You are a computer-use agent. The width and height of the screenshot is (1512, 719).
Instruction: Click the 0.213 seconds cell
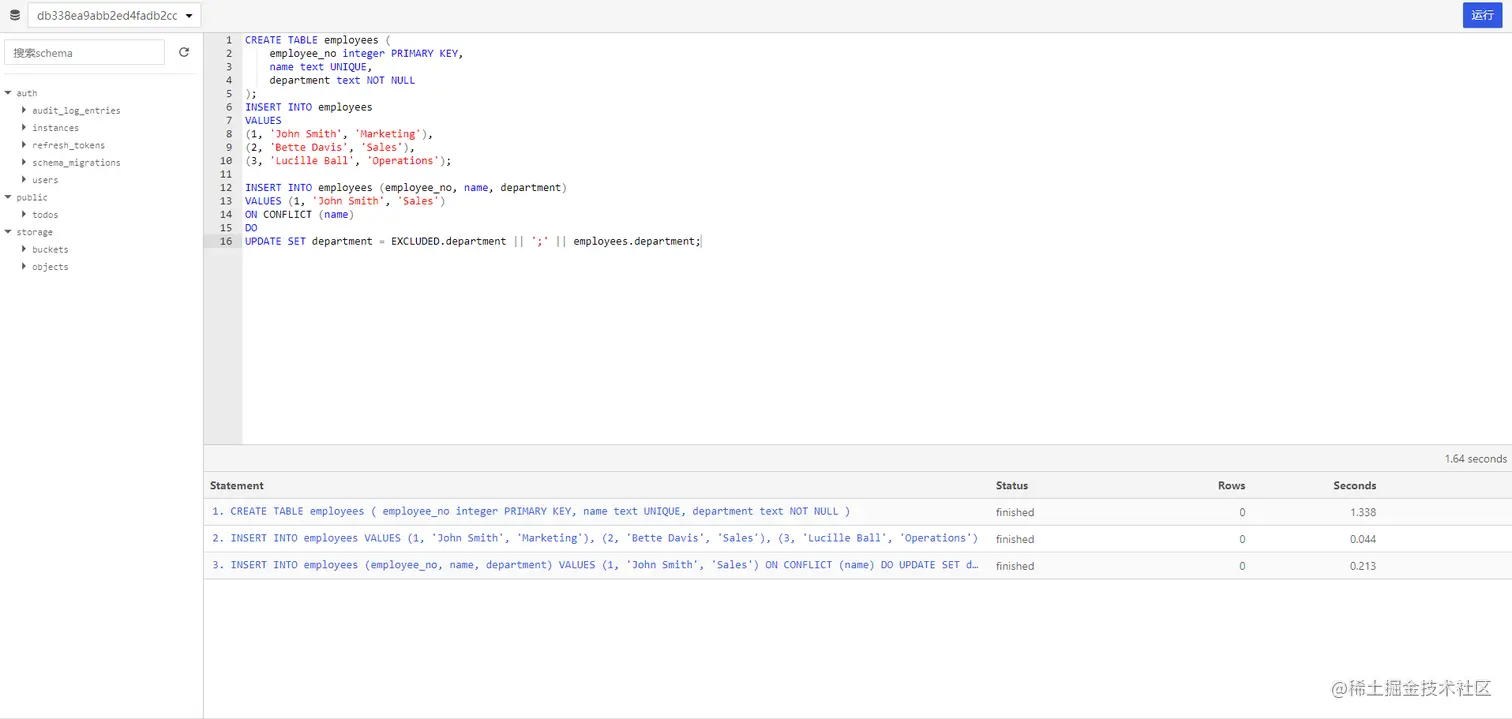[1362, 566]
